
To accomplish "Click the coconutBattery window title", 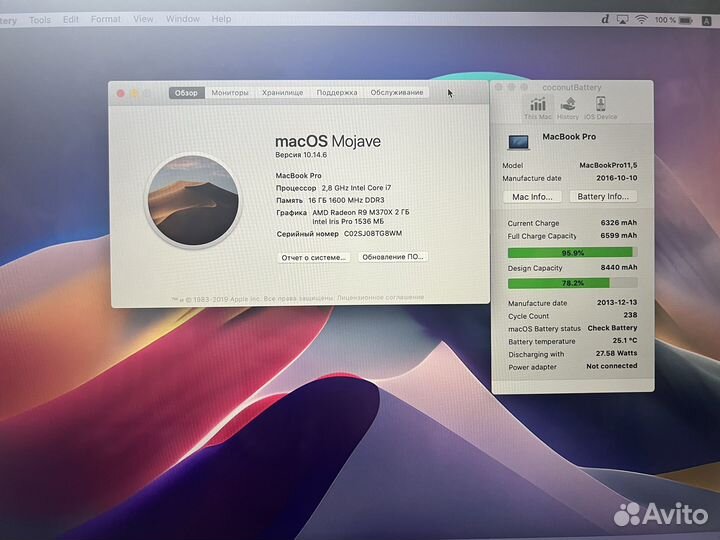I will (572, 87).
